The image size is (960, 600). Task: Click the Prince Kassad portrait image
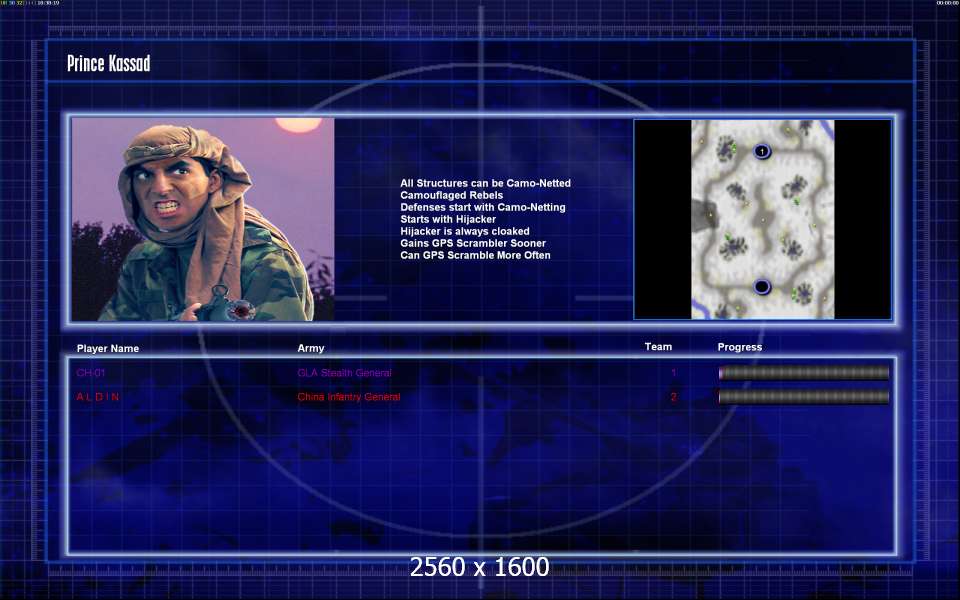pos(203,220)
